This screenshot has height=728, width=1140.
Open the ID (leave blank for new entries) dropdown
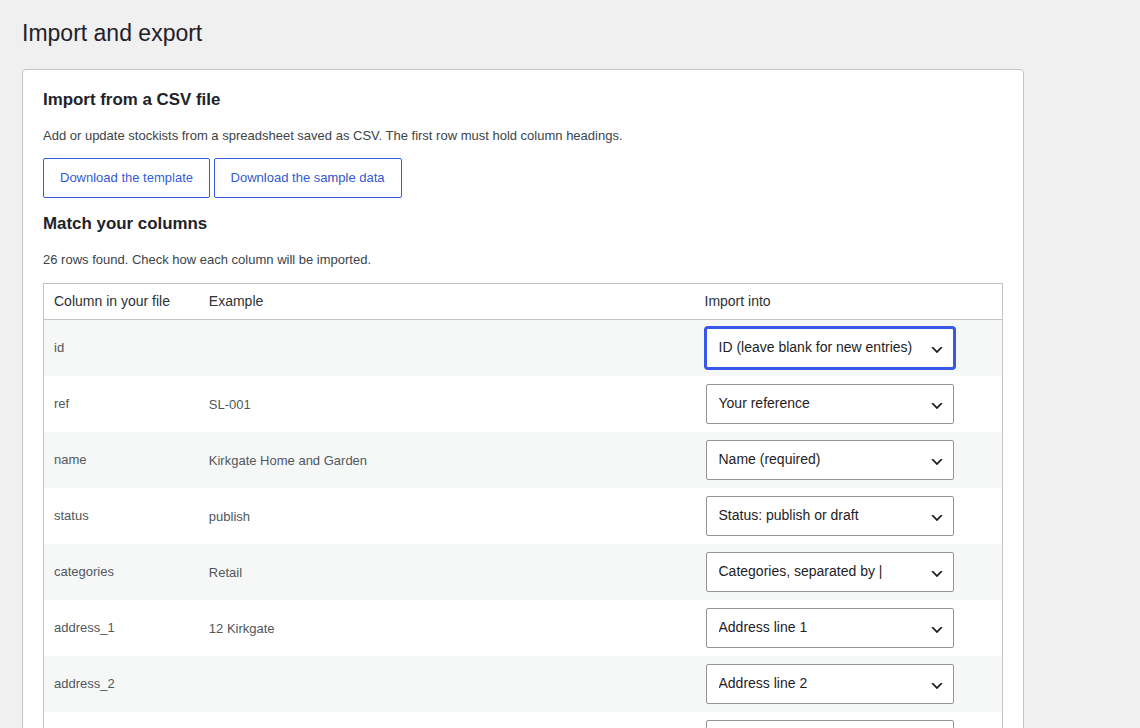click(830, 348)
